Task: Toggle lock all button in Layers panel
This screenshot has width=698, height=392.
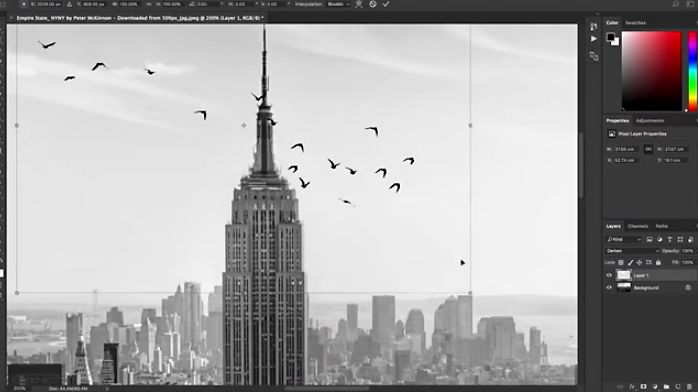Action: point(658,263)
